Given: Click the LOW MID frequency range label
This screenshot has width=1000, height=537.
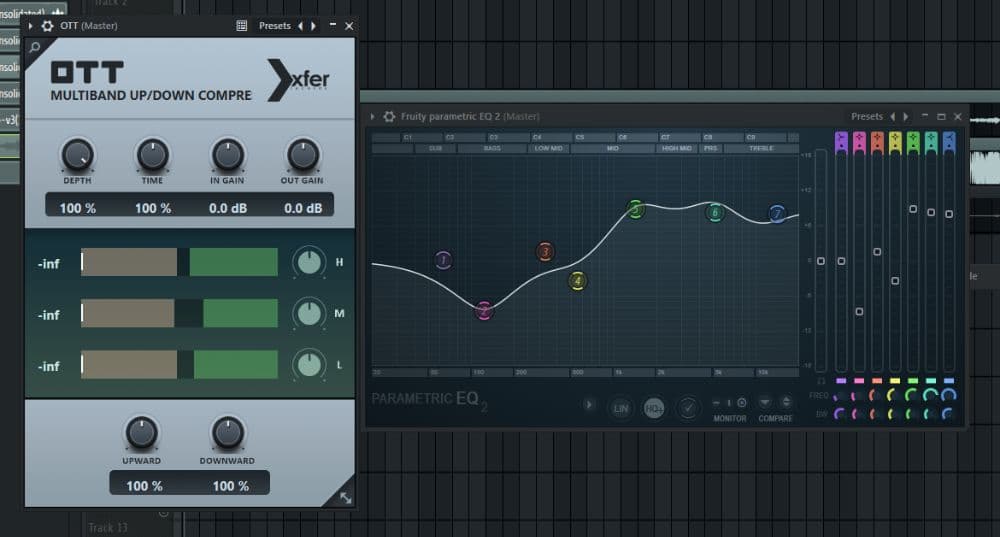Looking at the screenshot, I should [x=548, y=148].
